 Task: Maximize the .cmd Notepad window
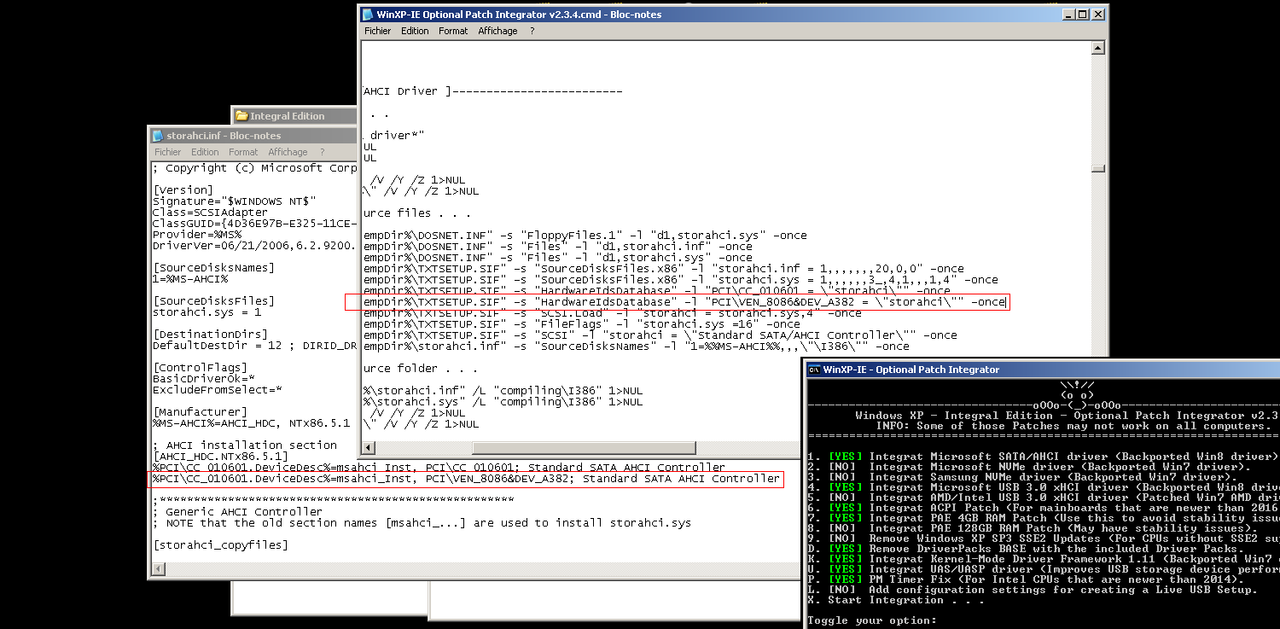click(1084, 14)
